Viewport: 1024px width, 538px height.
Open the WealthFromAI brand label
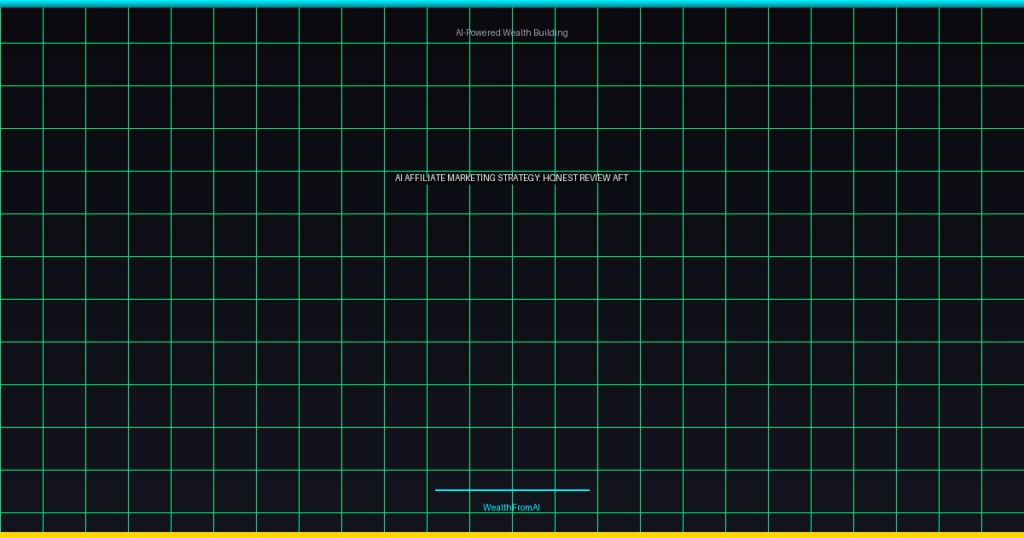coord(511,508)
